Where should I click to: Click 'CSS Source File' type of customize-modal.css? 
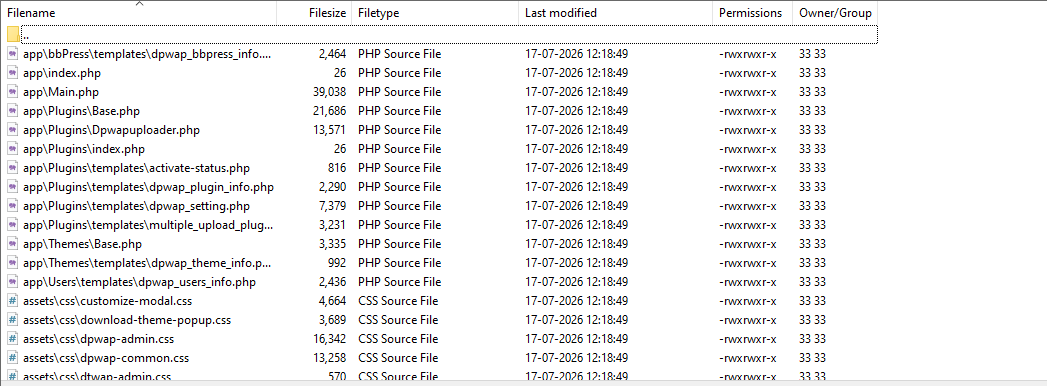click(398, 301)
